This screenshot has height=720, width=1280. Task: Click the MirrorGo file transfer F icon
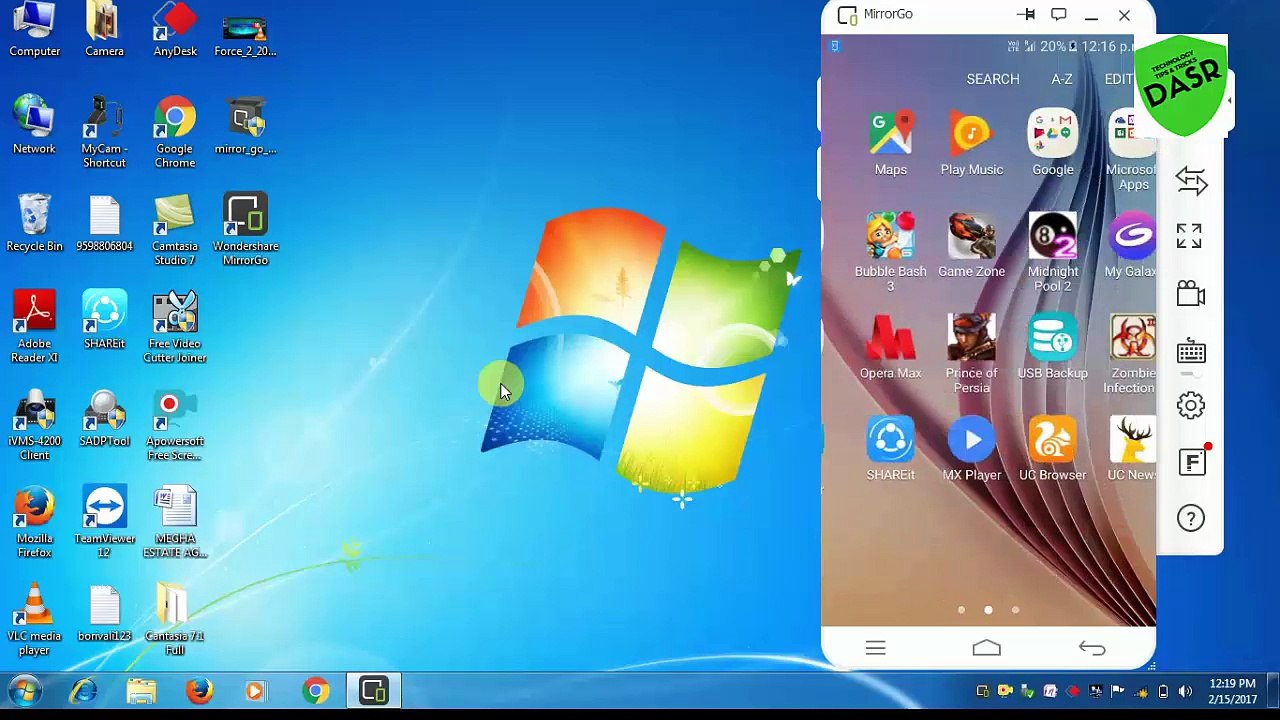click(1192, 462)
